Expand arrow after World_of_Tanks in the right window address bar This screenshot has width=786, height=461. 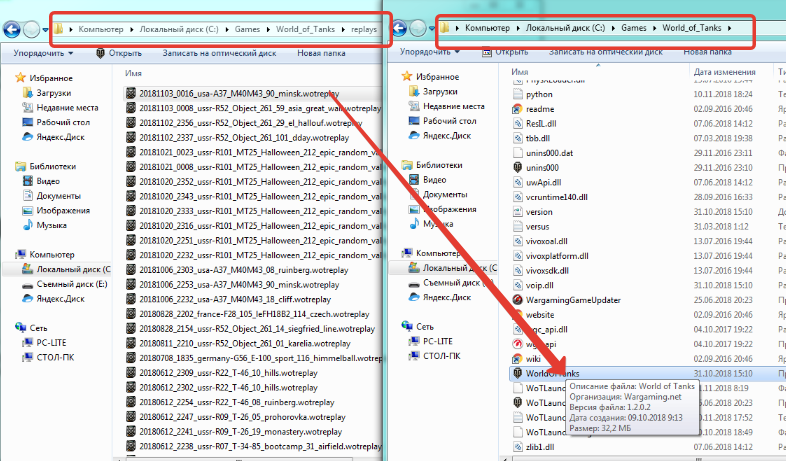coord(729,28)
